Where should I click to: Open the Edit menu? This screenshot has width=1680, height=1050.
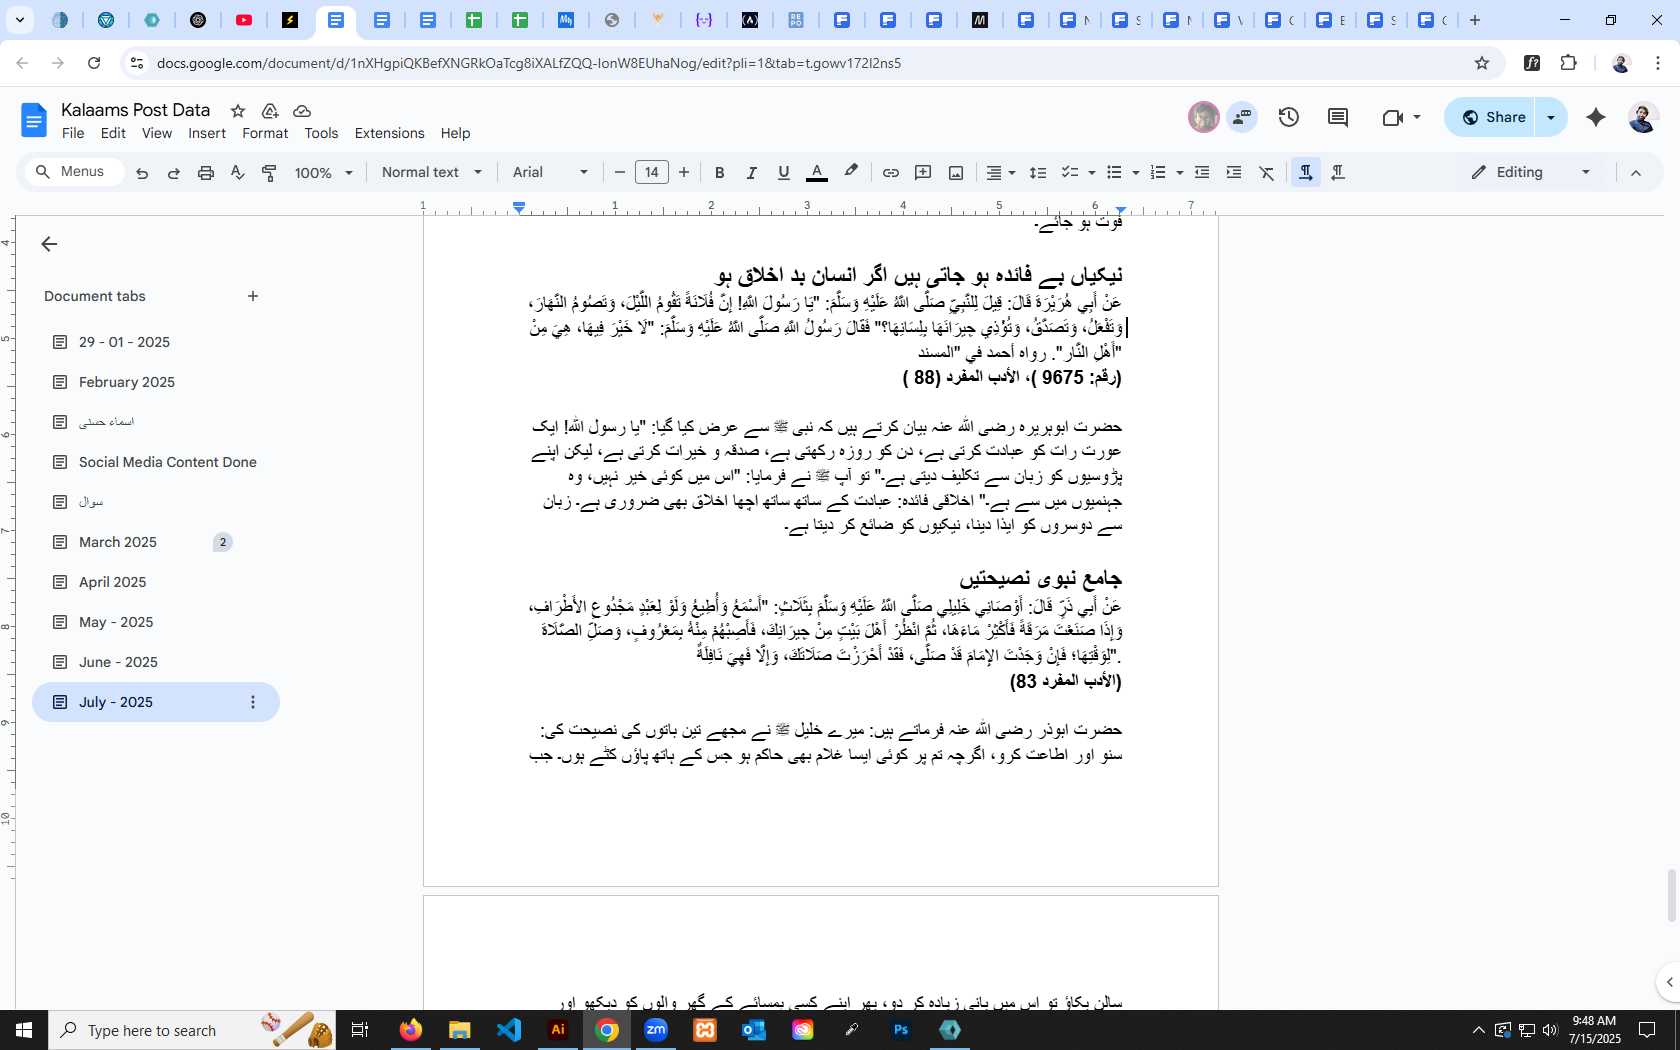tap(113, 133)
